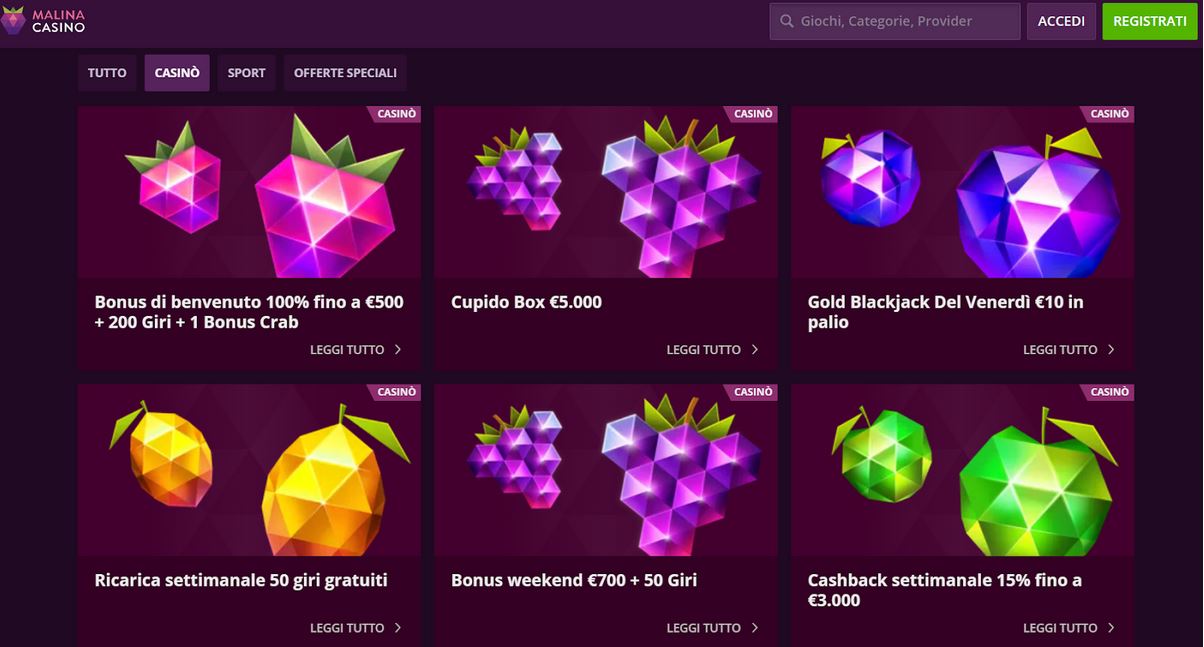Open the pink raspberry welcome bonus image
The width and height of the screenshot is (1204, 647).
[x=249, y=192]
